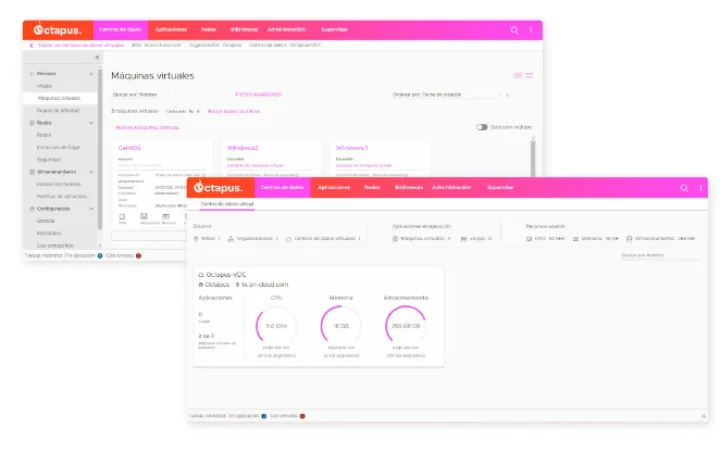The image size is (720, 452).
Task: Click the search magnifier in the front window header
Action: 684,188
